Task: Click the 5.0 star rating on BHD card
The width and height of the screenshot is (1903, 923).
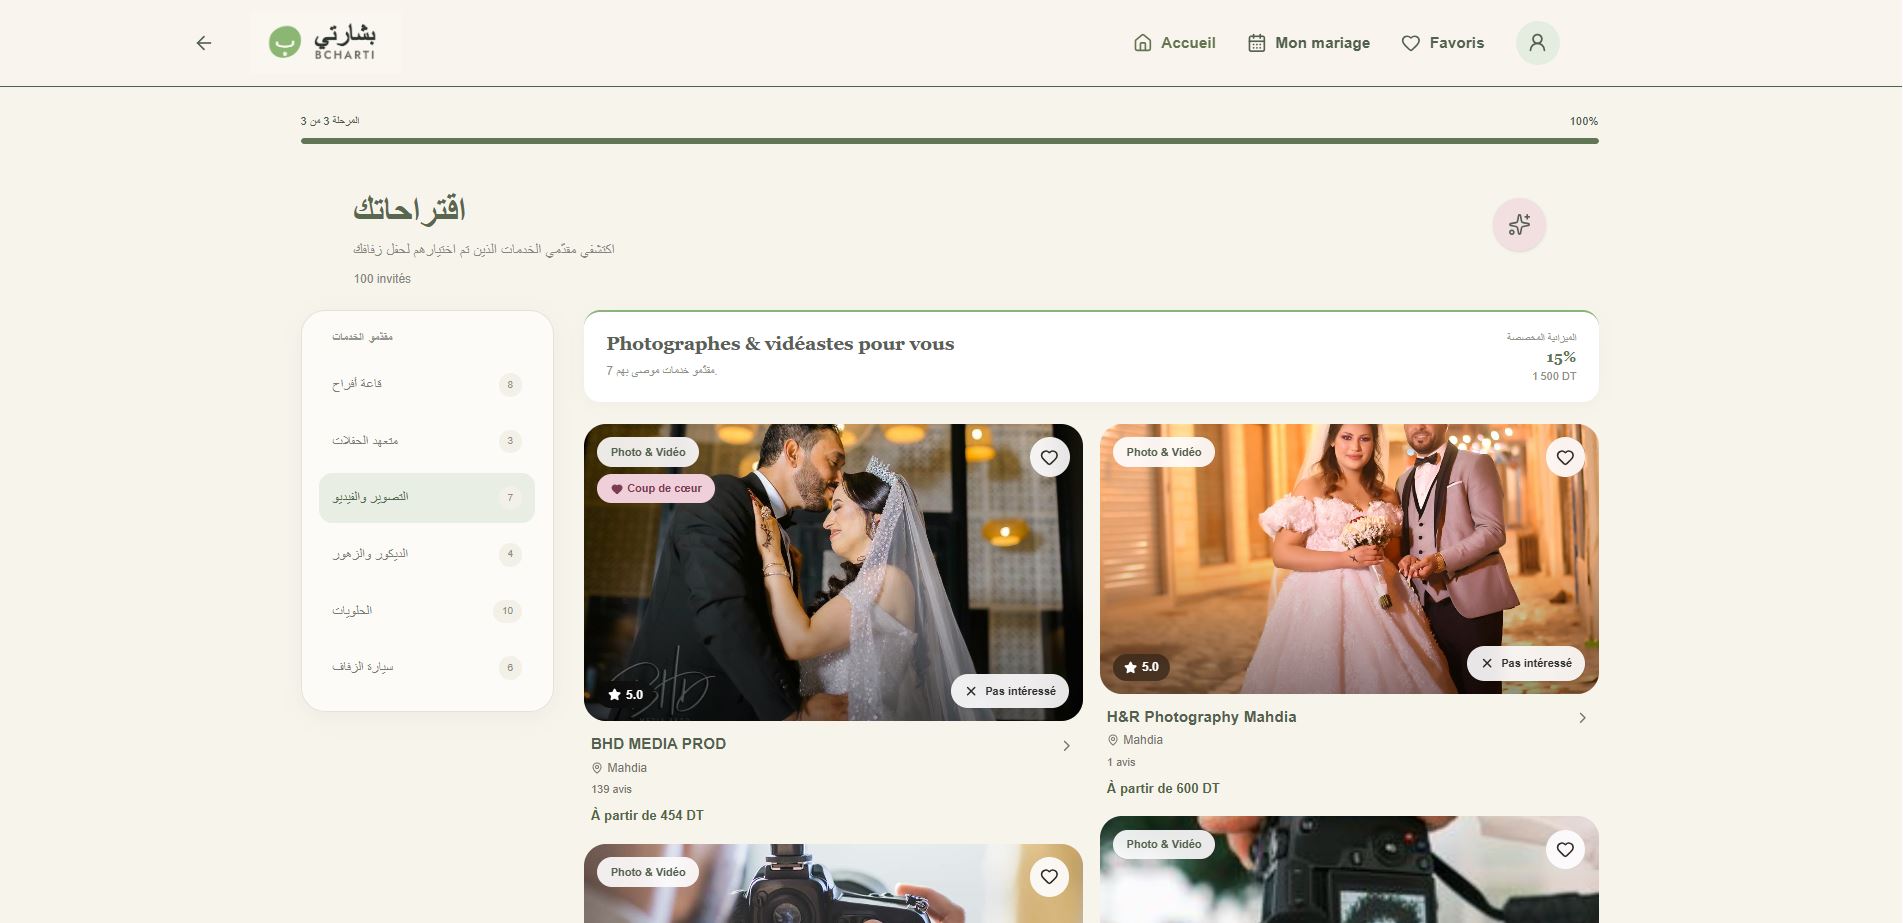Action: coord(626,695)
